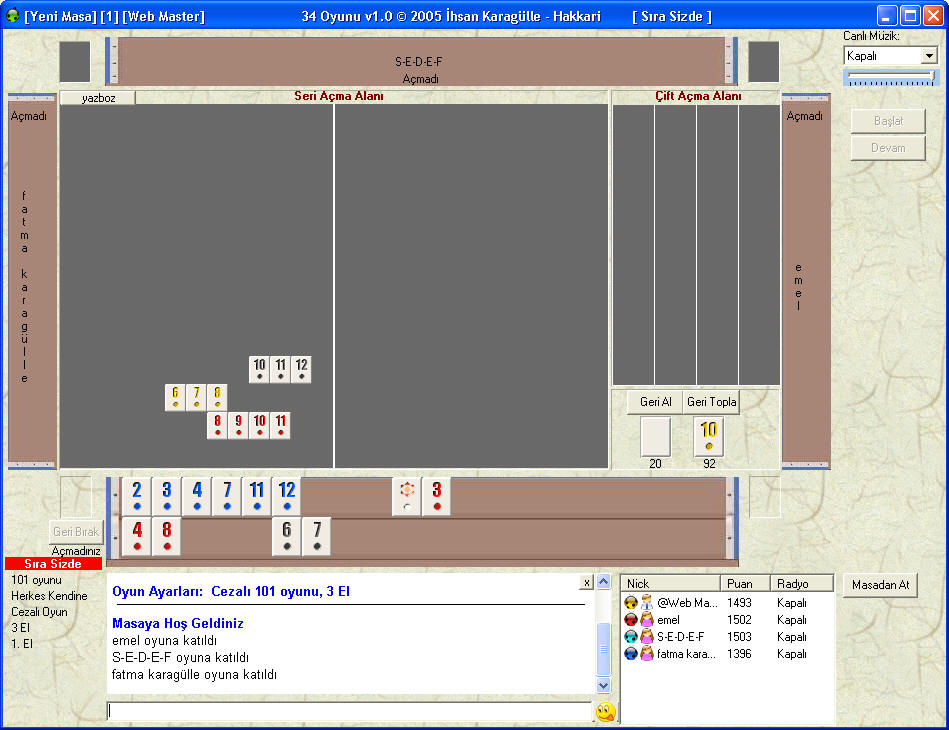Viewport: 949px width, 730px height.
Task: Click the globe icon in the title bar
Action: pos(11,15)
